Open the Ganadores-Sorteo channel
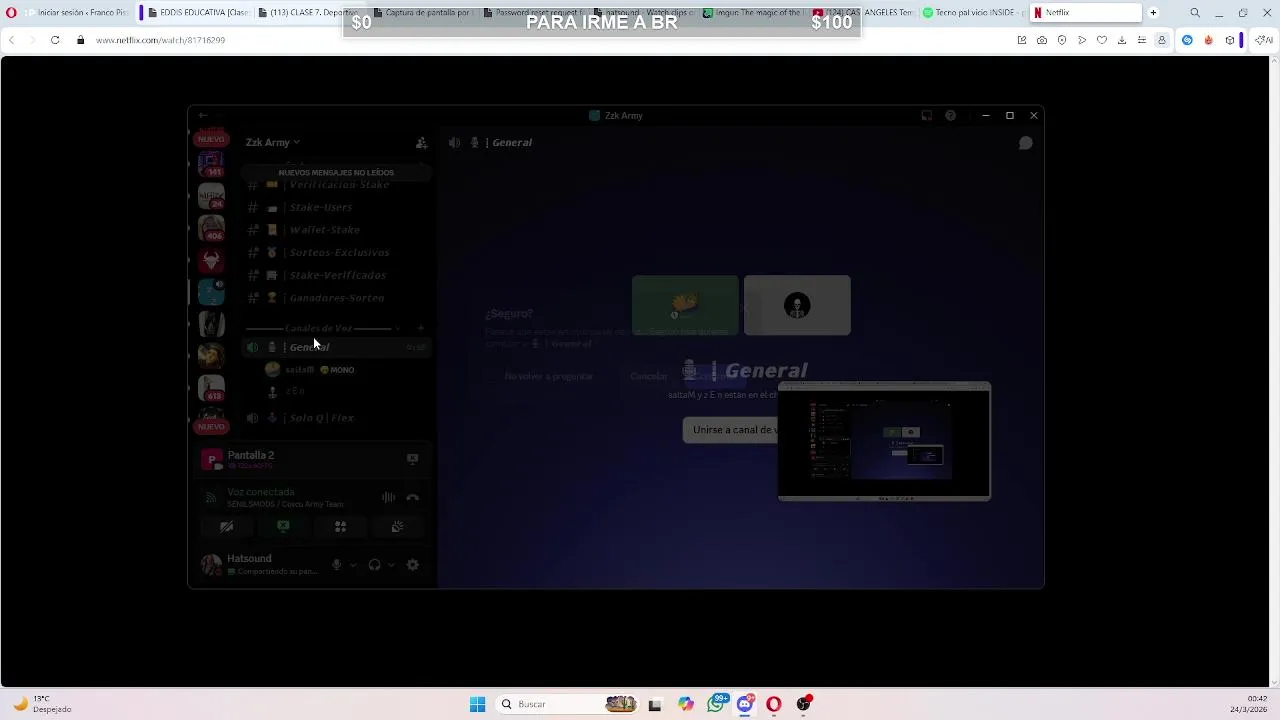Viewport: 1280px width, 720px height. 338,298
